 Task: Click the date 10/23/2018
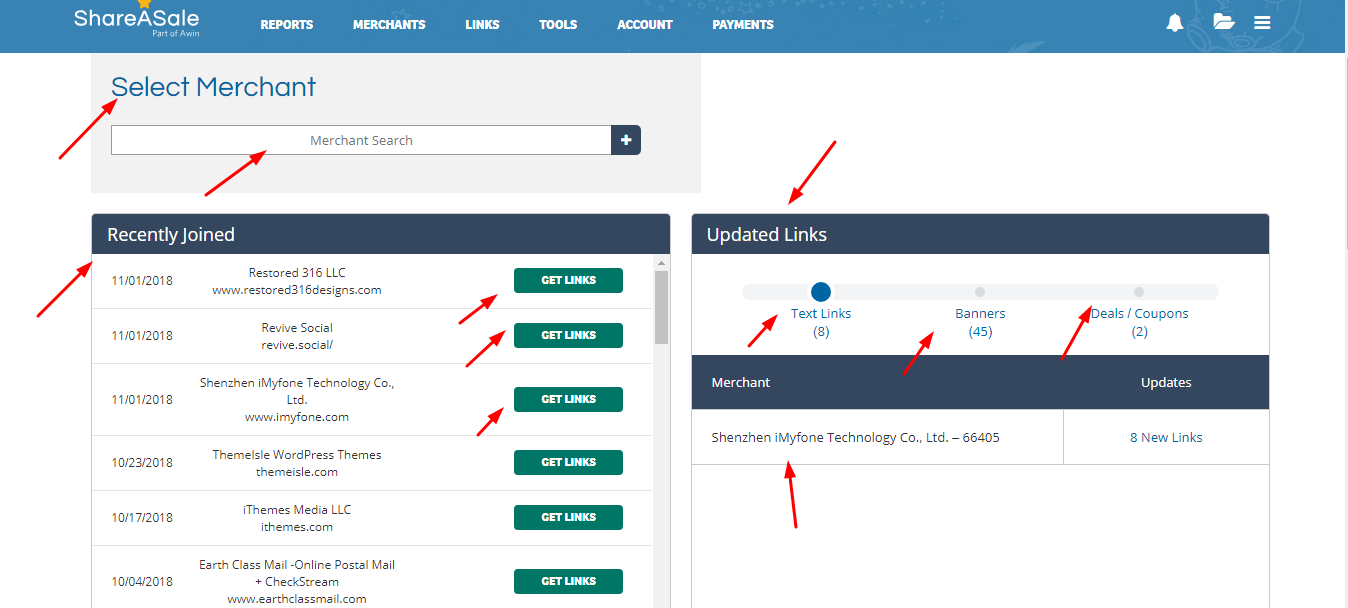(142, 462)
